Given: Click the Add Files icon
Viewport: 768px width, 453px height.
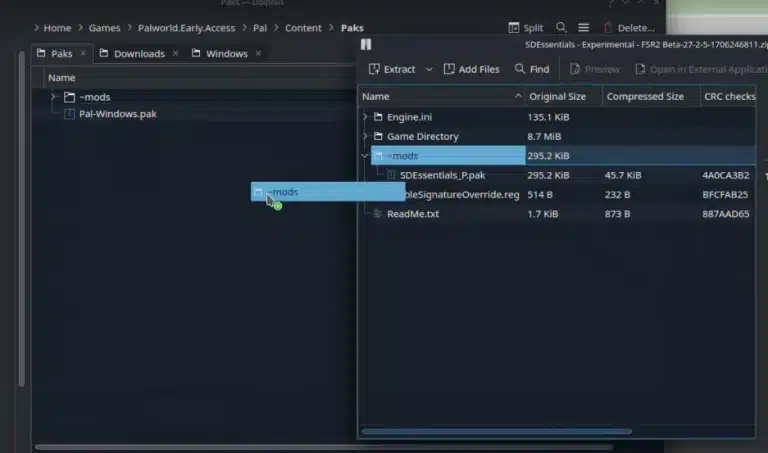Looking at the screenshot, I should [x=449, y=69].
